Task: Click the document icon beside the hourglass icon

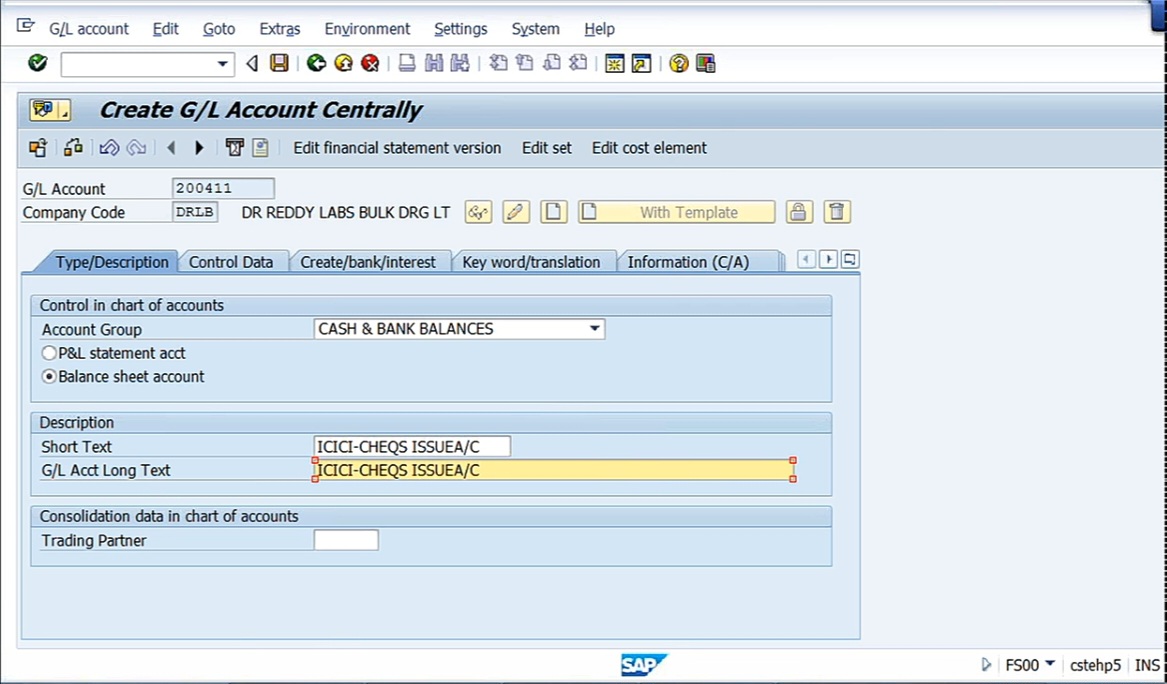Action: click(x=260, y=147)
